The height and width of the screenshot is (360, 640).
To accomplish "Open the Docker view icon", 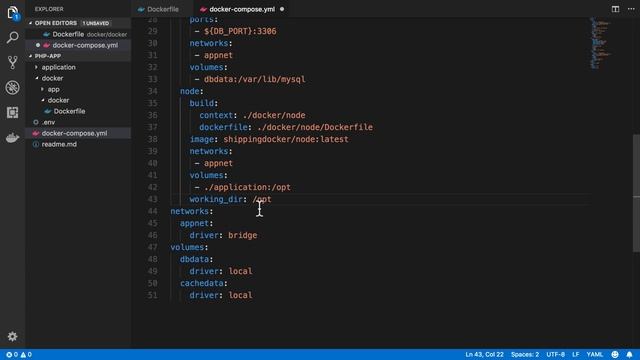I will 13,138.
